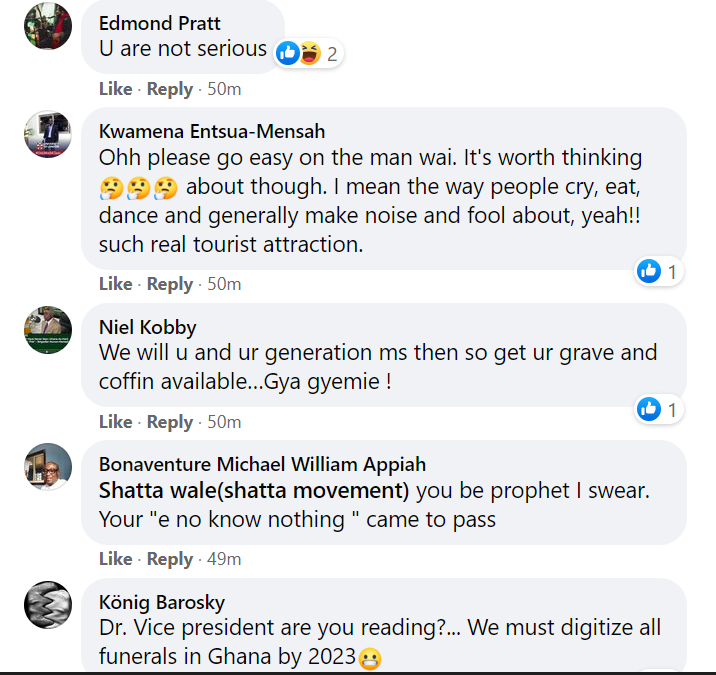The image size is (716, 675).
Task: Open Niel Kobby's profile avatar
Action: click(47, 330)
